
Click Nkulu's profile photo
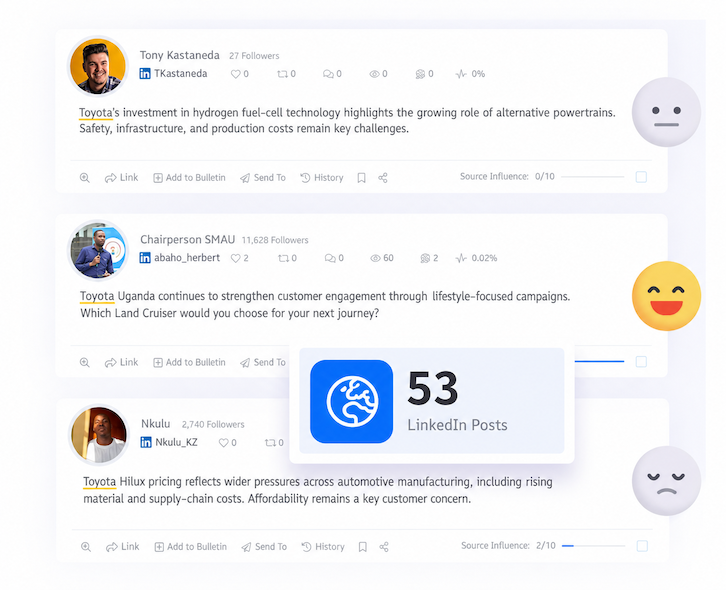tap(99, 435)
